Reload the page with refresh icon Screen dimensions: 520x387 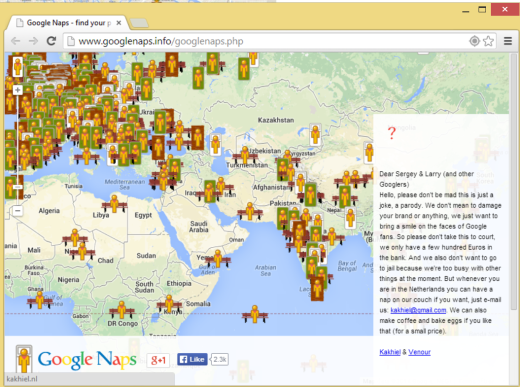51,41
